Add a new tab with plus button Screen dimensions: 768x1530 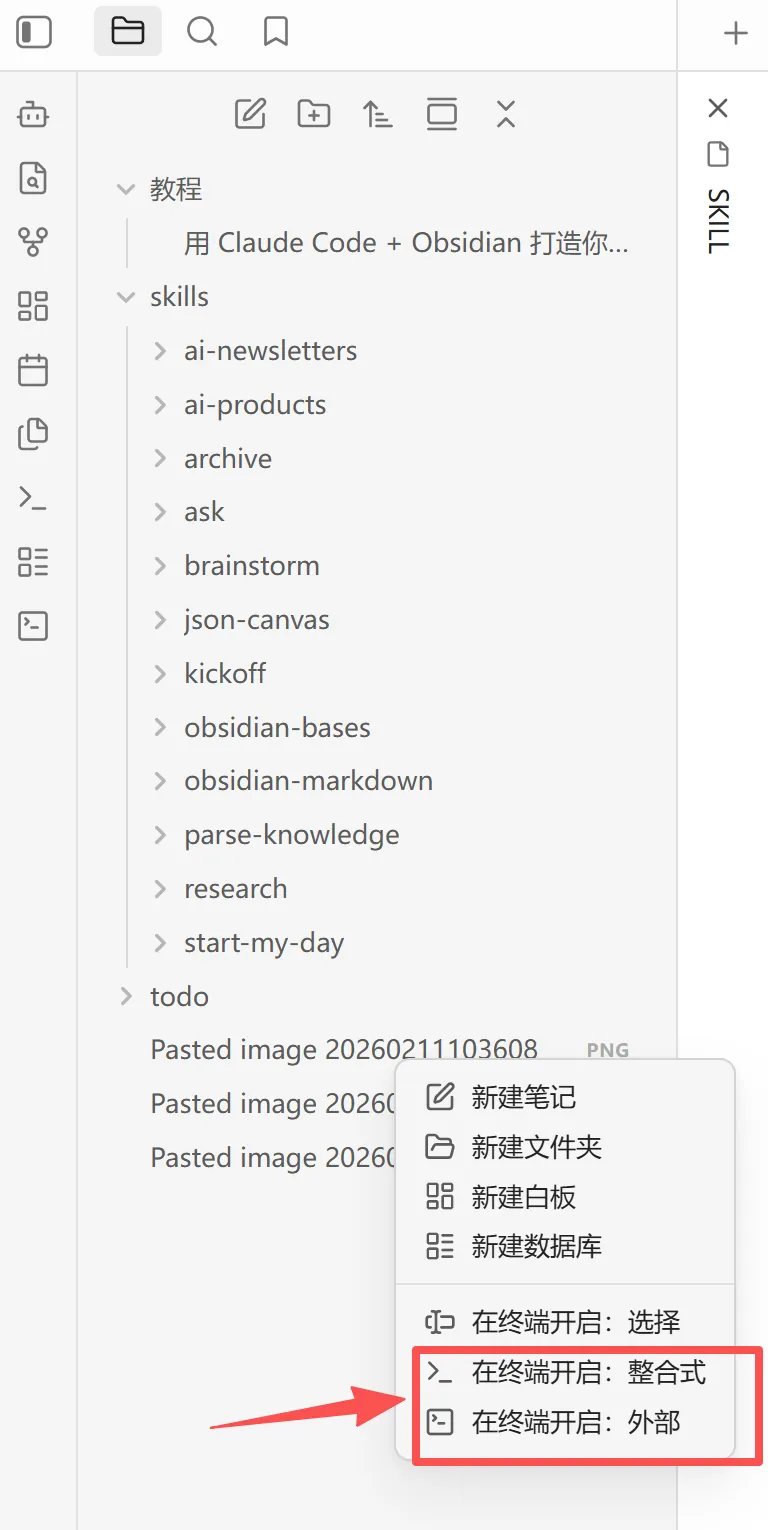point(736,33)
